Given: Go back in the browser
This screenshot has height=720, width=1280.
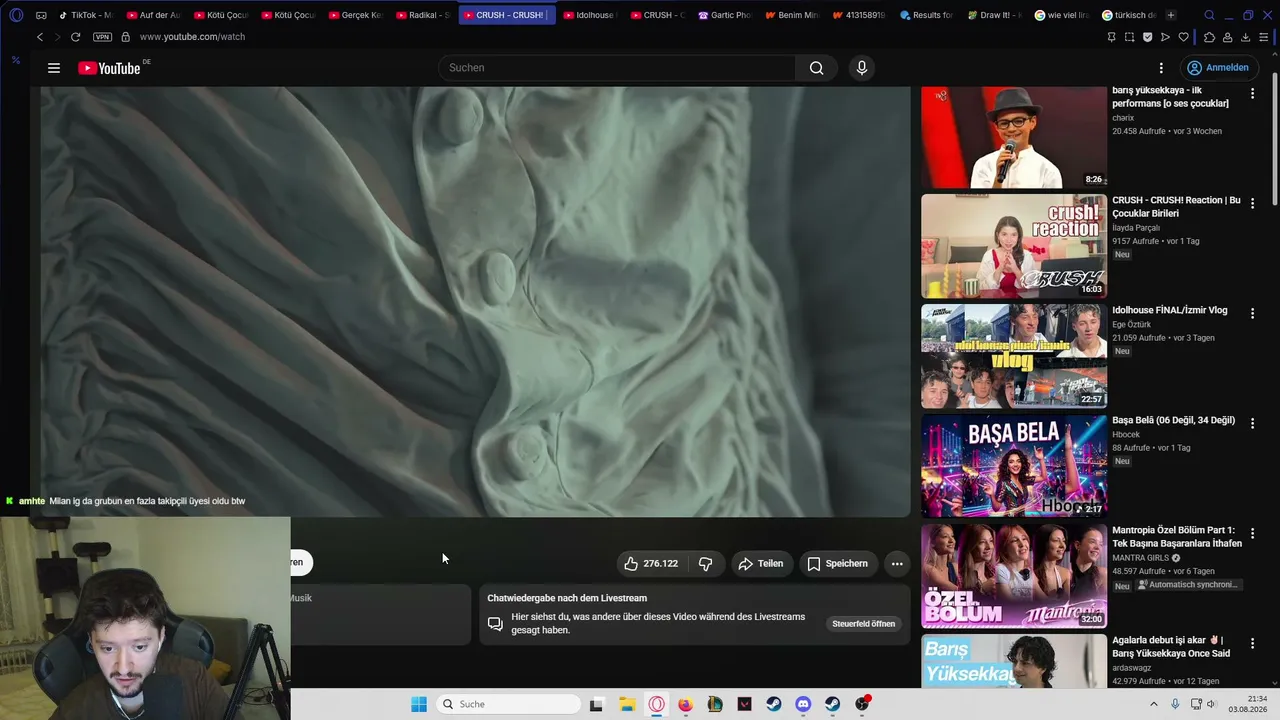Looking at the screenshot, I should coord(40,37).
